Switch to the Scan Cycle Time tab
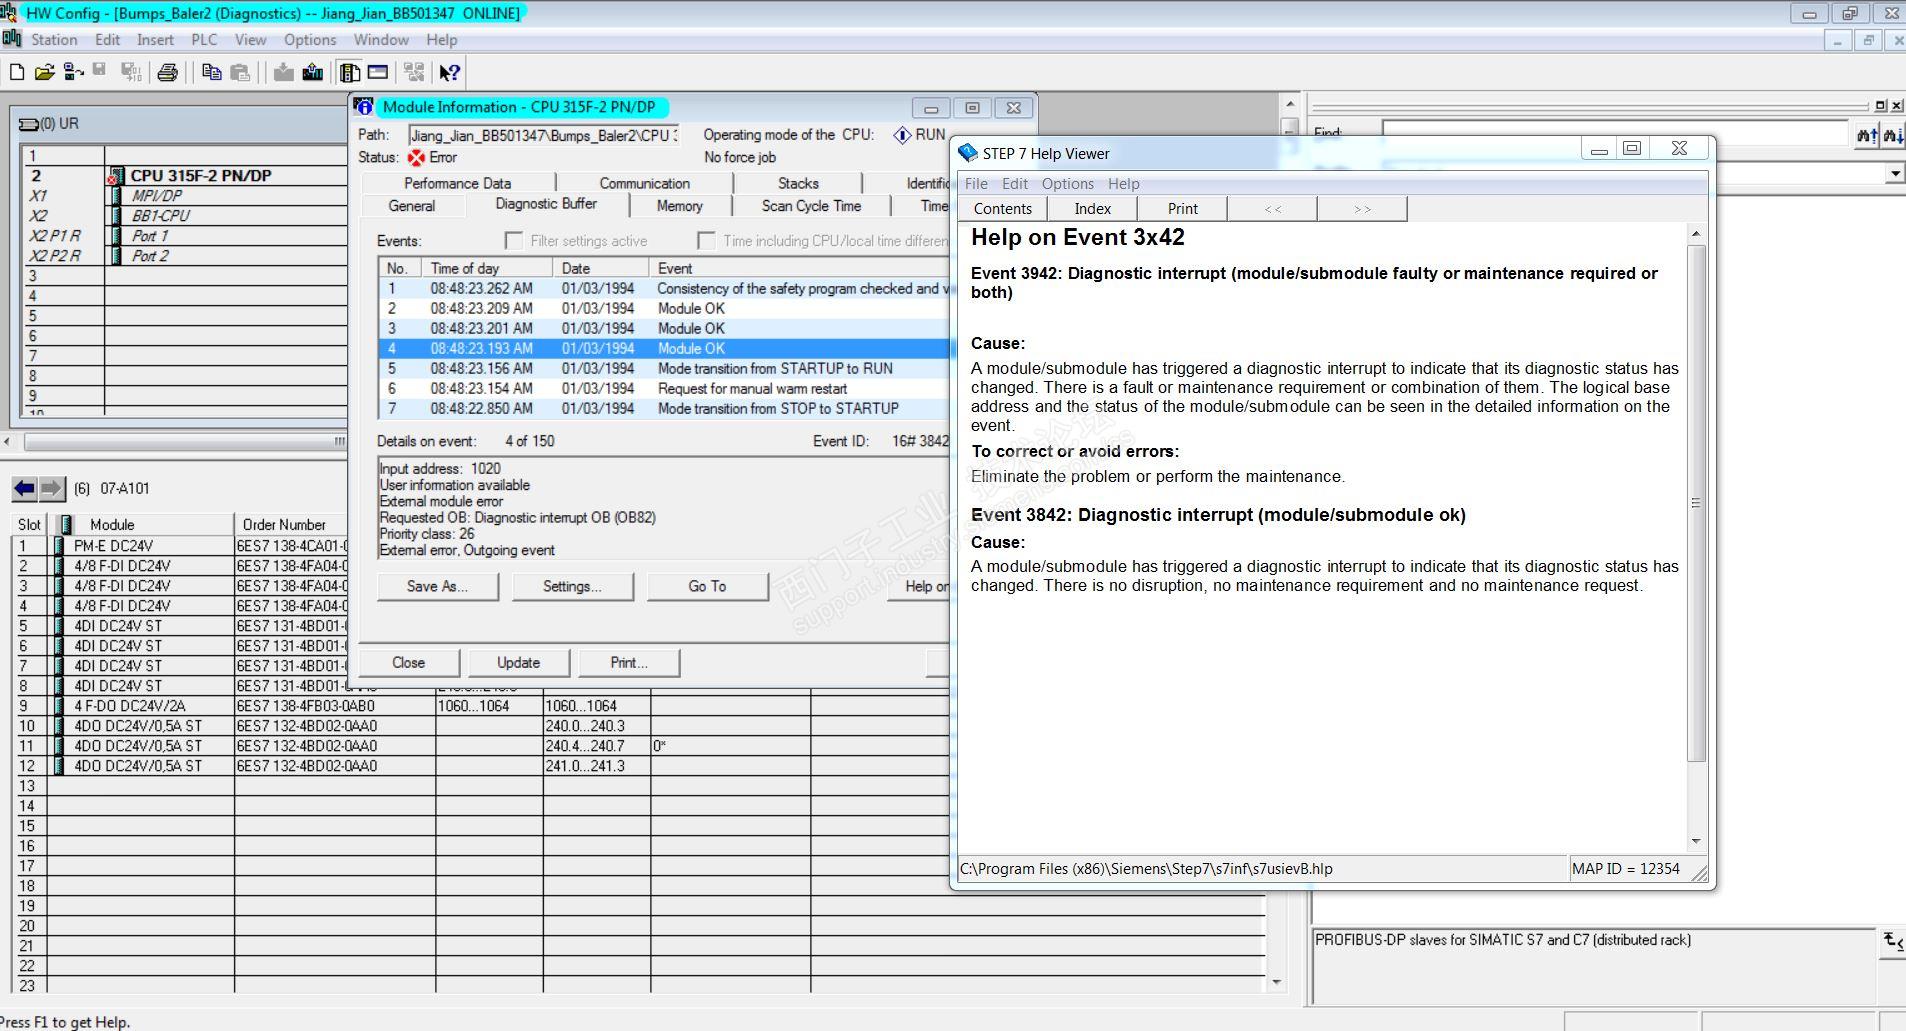This screenshot has width=1906, height=1031. (x=810, y=206)
